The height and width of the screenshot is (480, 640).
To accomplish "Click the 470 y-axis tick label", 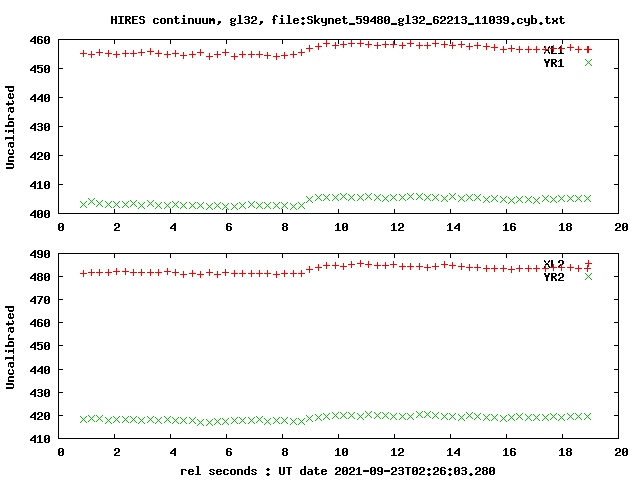I will (40, 300).
